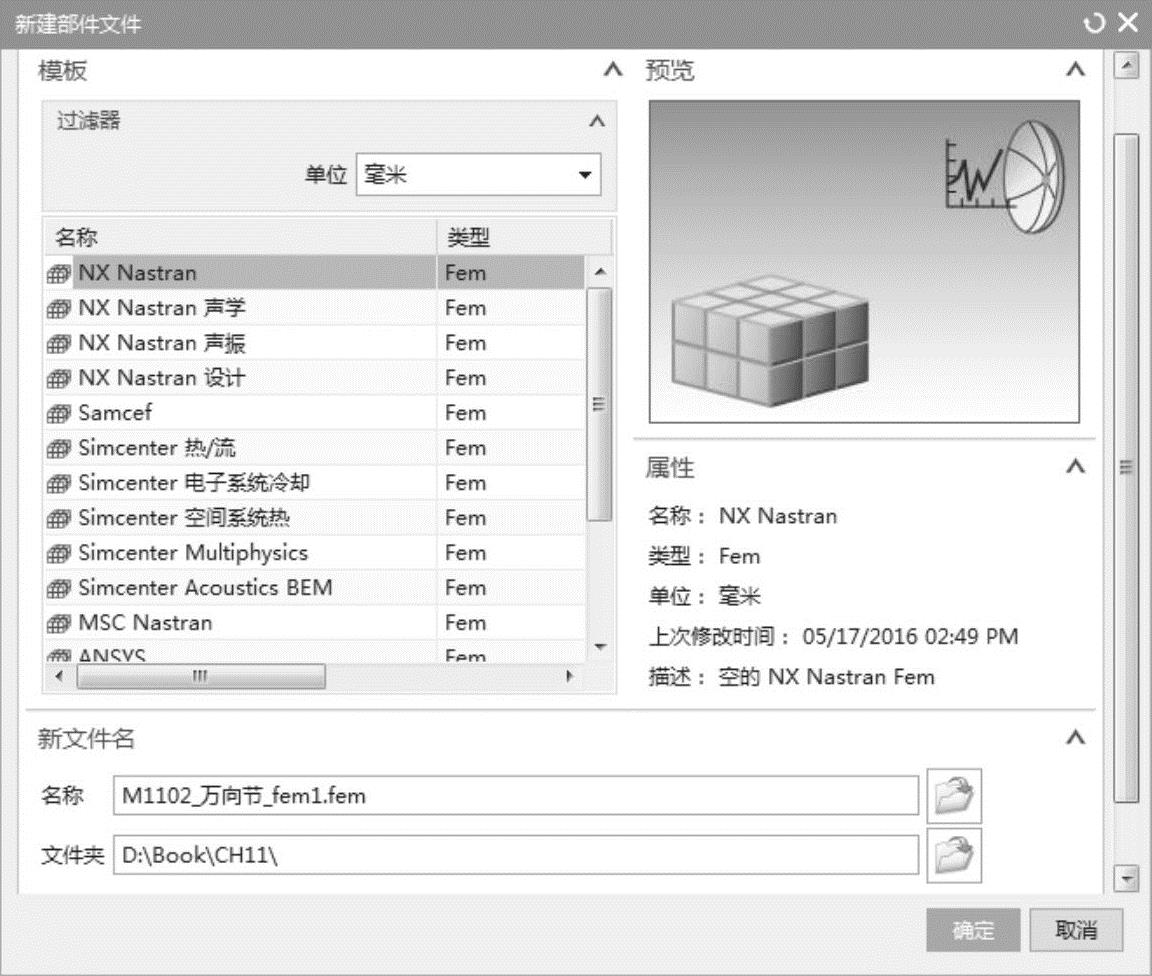
Task: Browse for new file name
Action: click(x=954, y=795)
